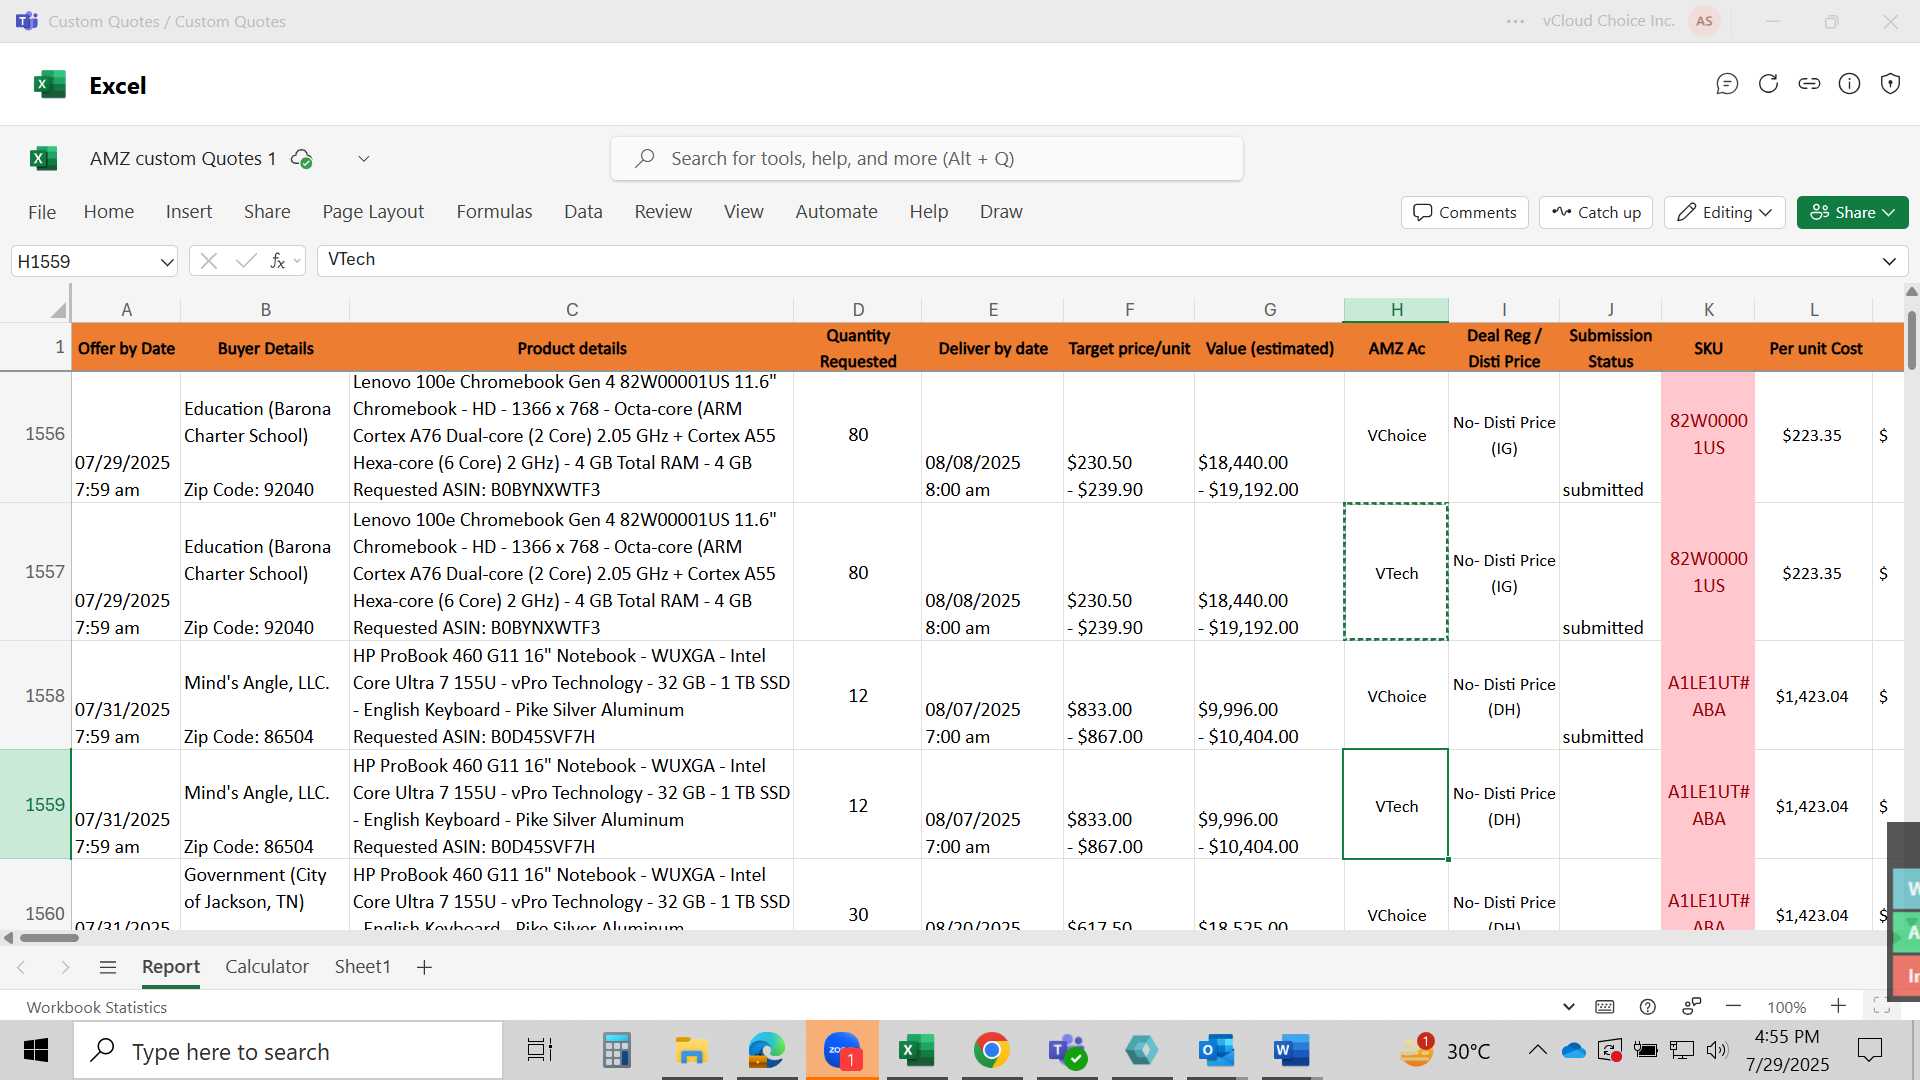Click the AS profile avatar
The height and width of the screenshot is (1080, 1920).
(1704, 21)
